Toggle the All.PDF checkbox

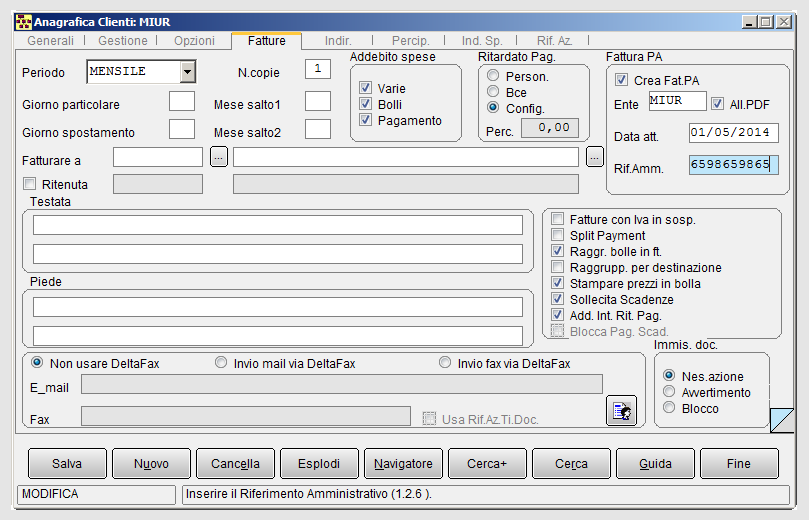click(717, 104)
